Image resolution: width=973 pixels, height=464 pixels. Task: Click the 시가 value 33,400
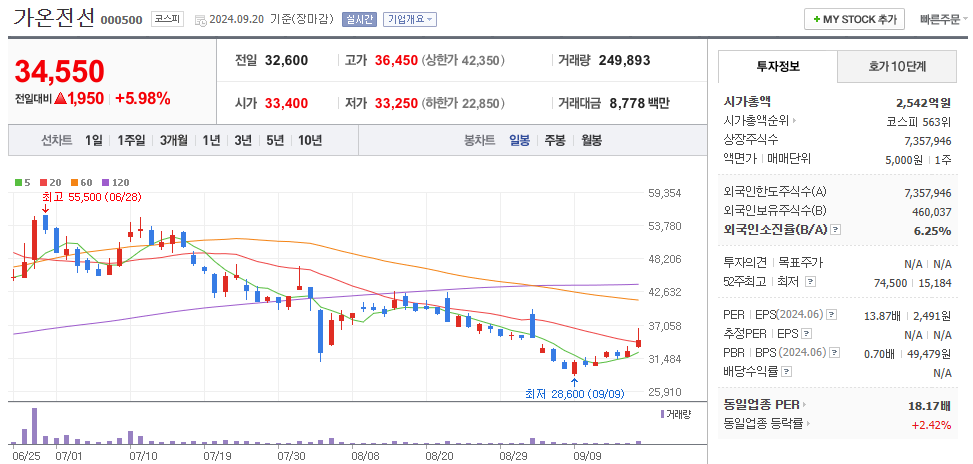click(286, 104)
